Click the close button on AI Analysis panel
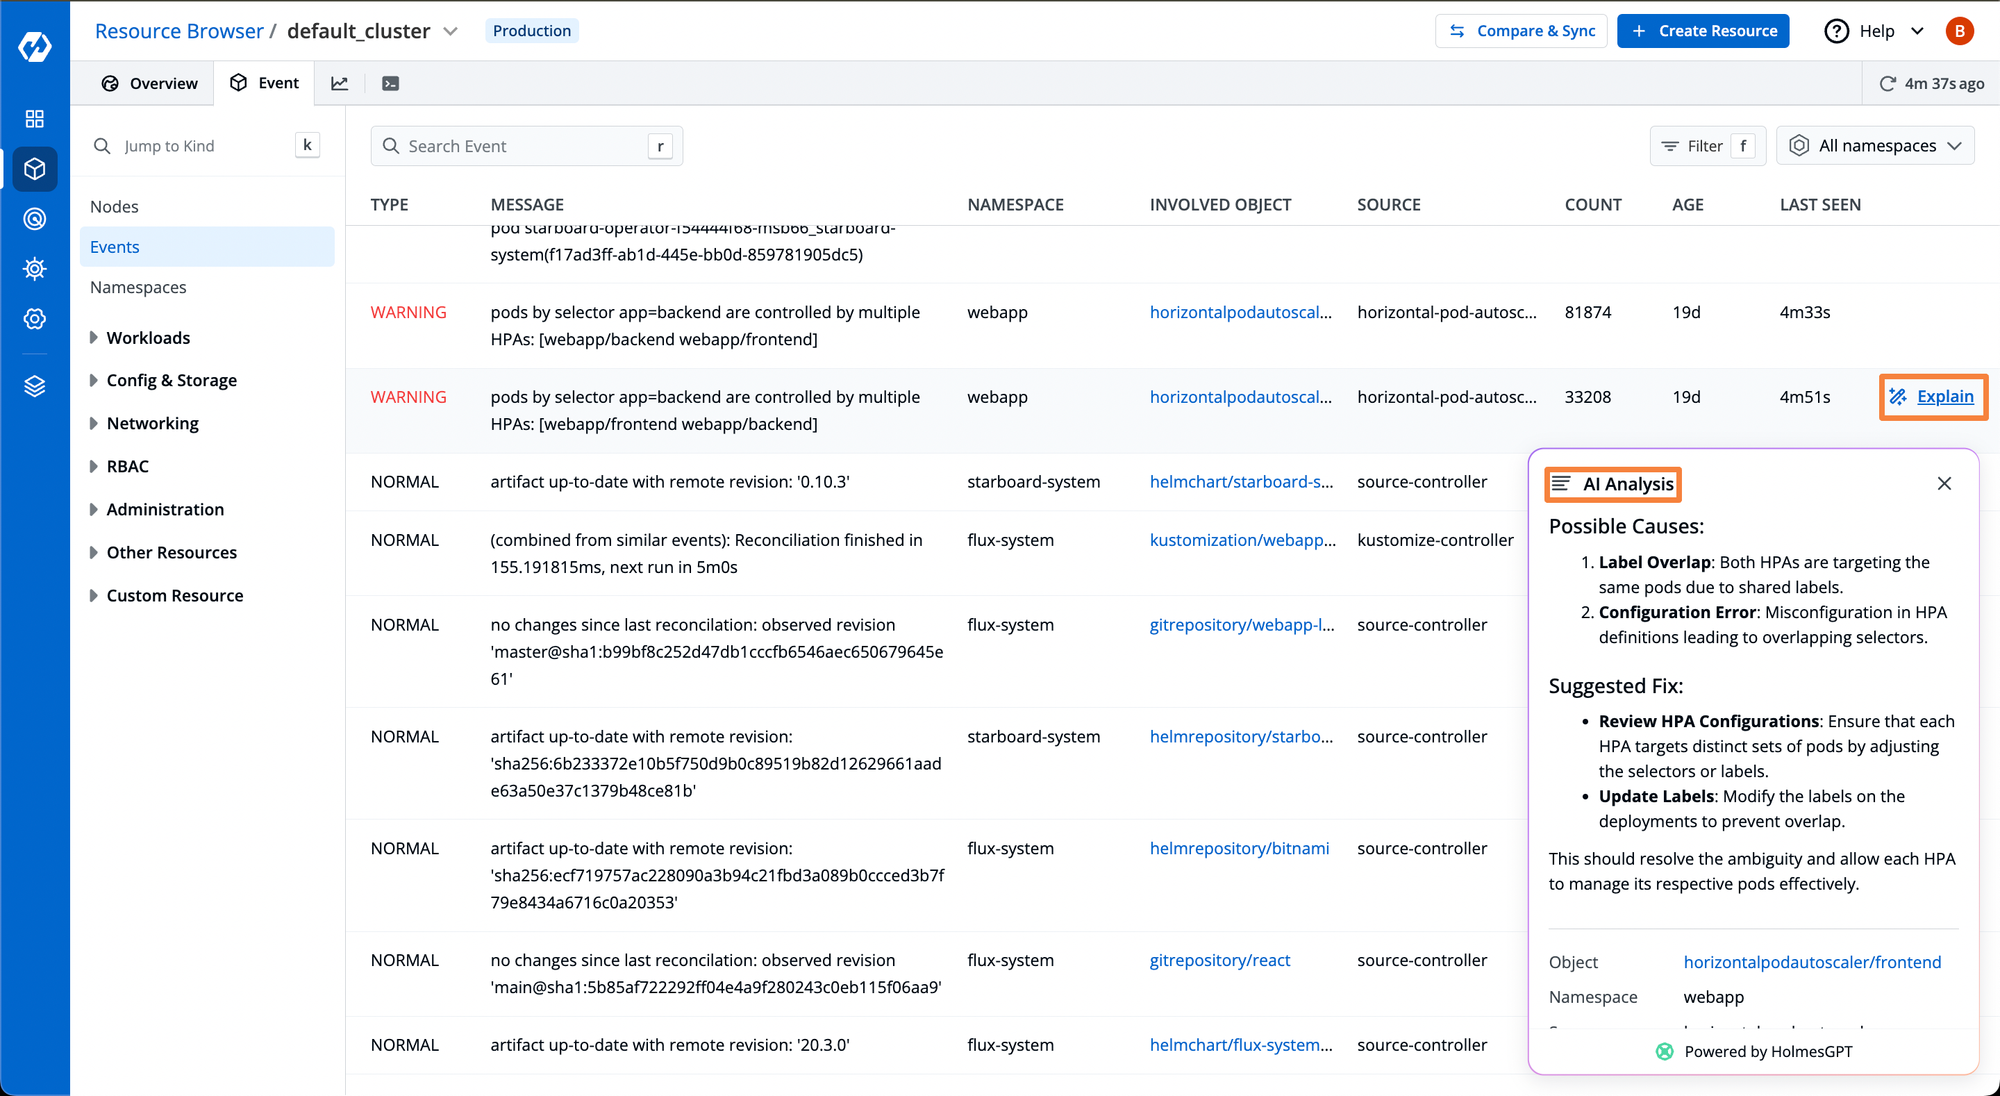The width and height of the screenshot is (2000, 1096). click(1945, 483)
